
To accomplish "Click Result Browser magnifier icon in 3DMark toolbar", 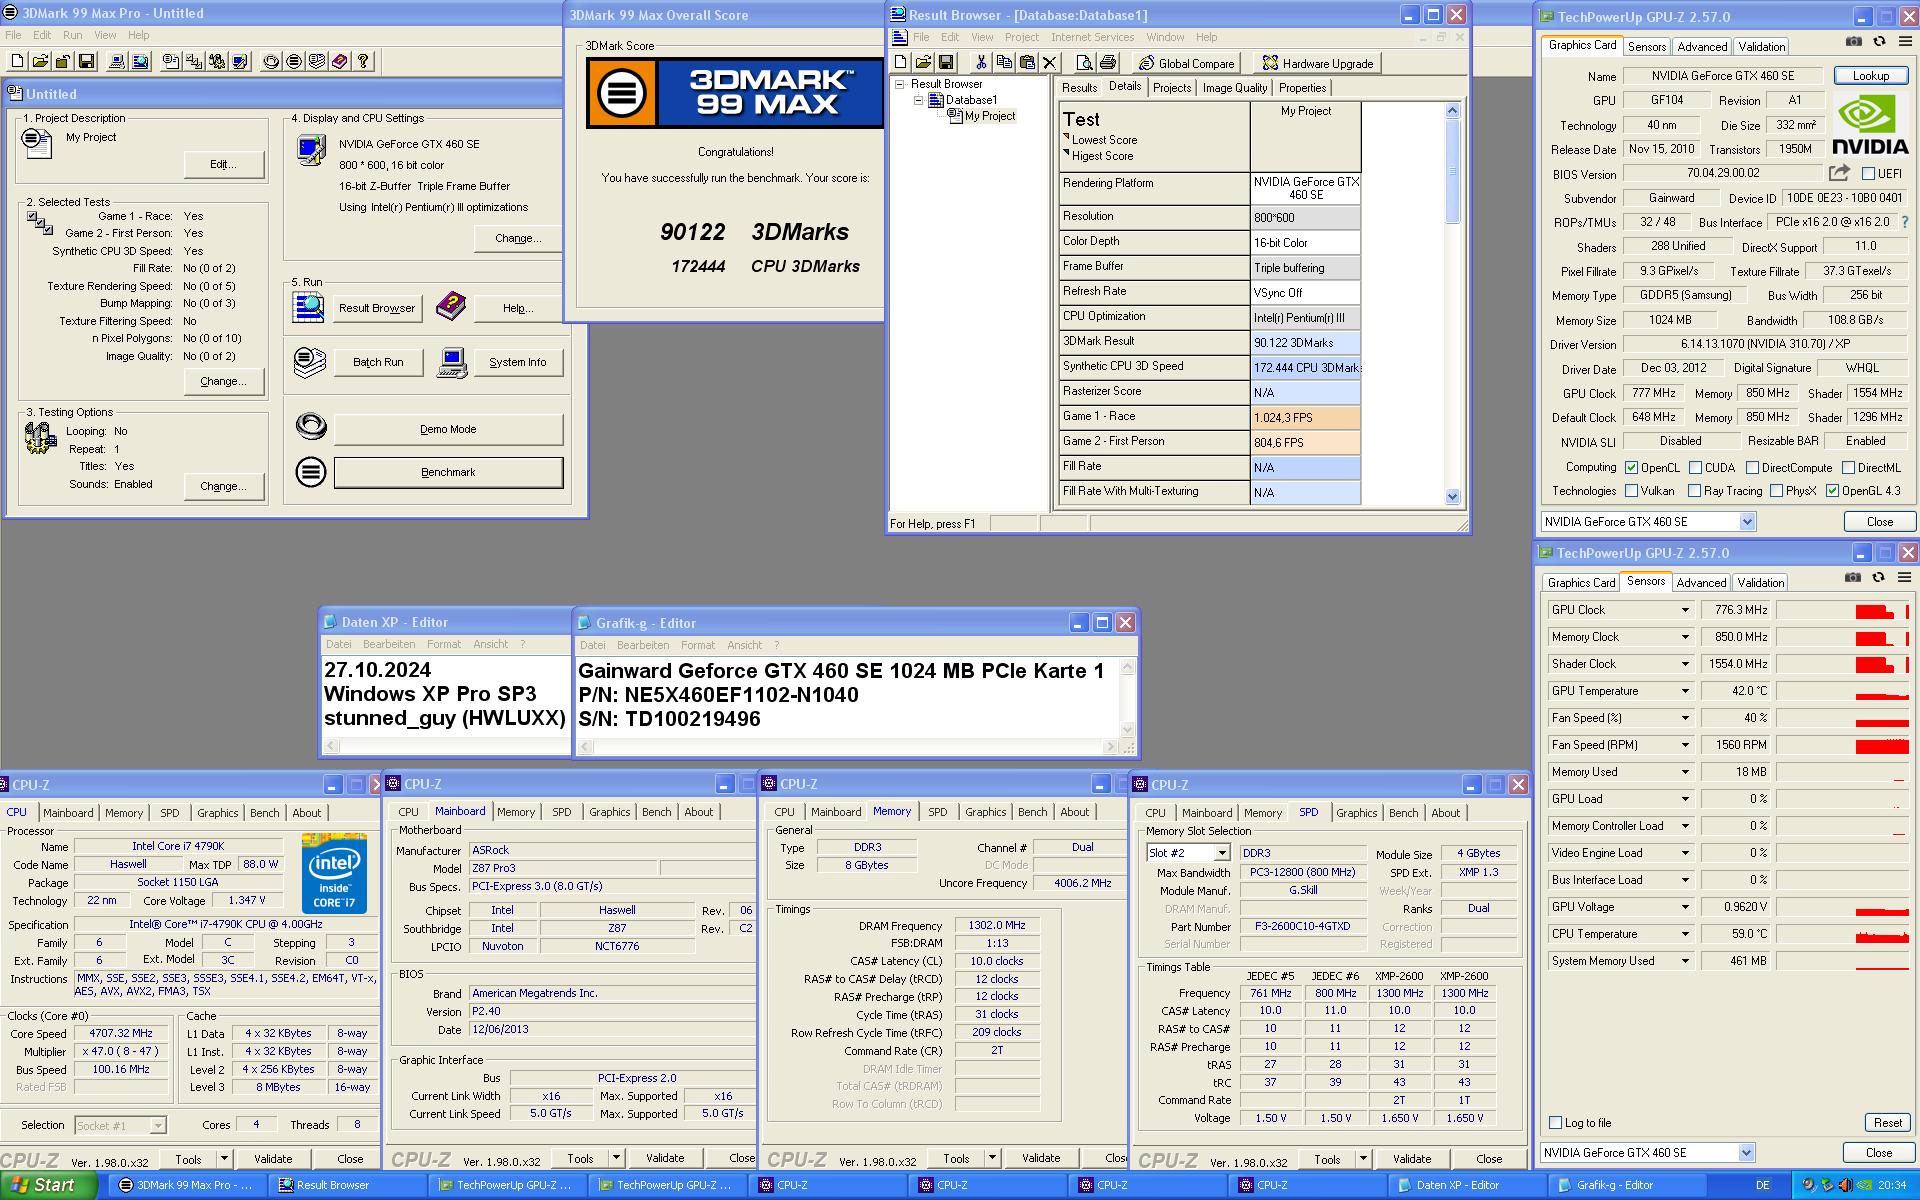I will pyautogui.click(x=141, y=61).
